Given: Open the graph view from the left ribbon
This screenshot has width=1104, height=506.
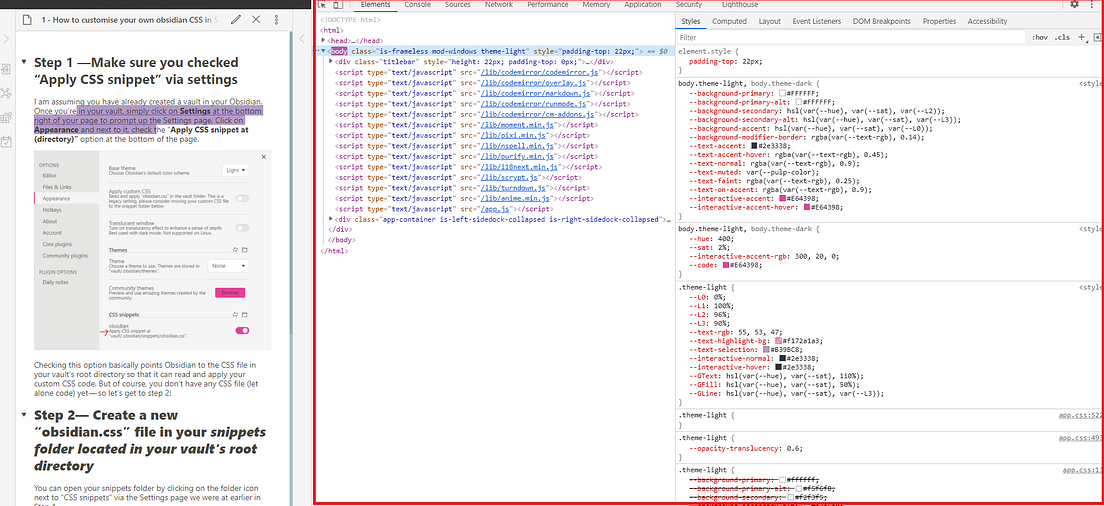Looking at the screenshot, I should [x=6, y=94].
